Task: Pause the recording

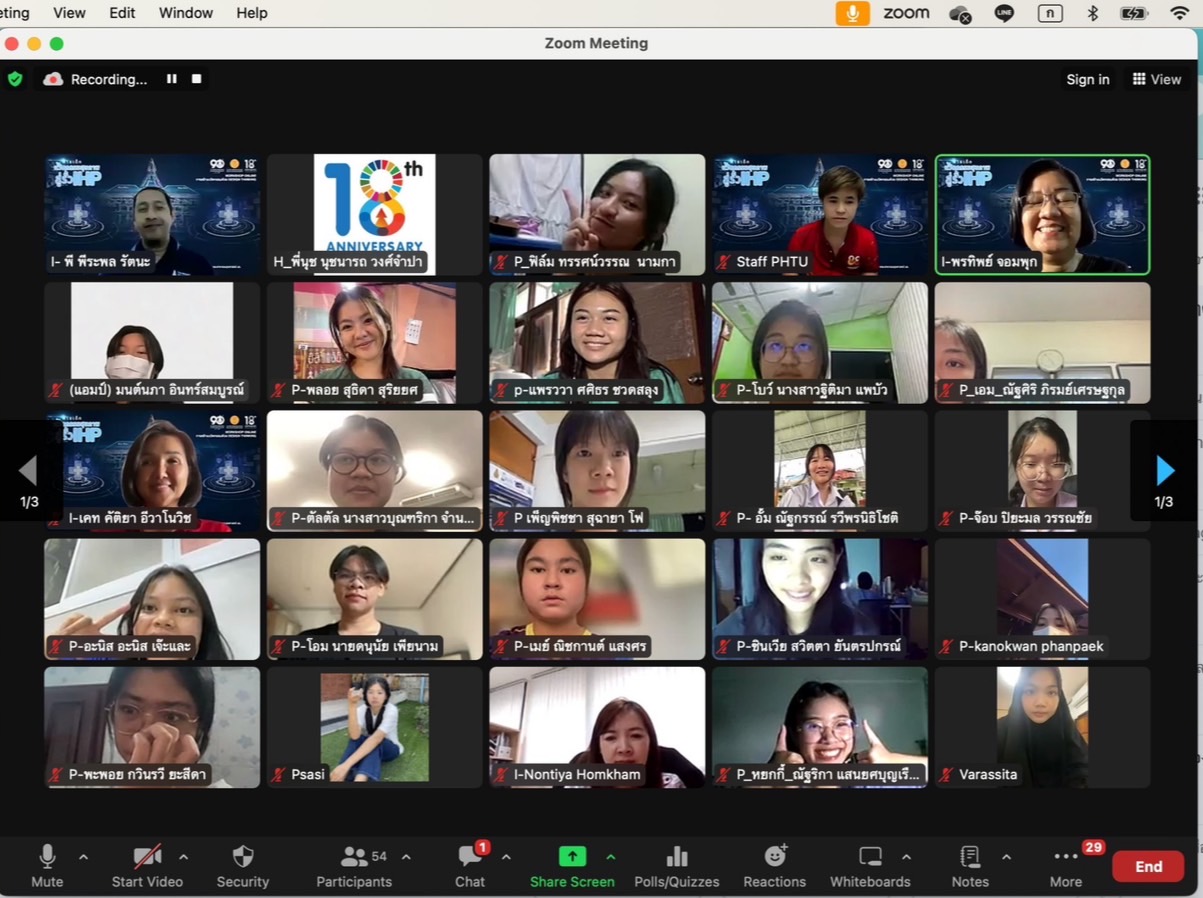Action: (x=172, y=79)
